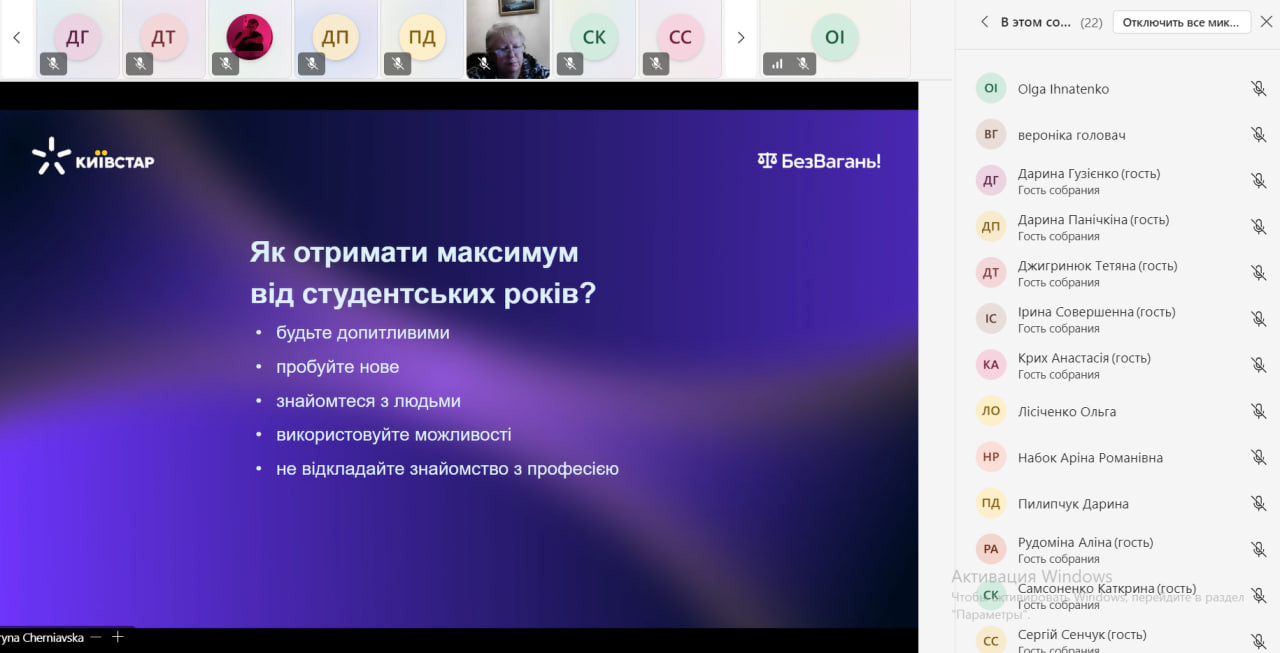Toggle mic icon for Лісіченко Ольга
1280x653 pixels.
click(1258, 411)
